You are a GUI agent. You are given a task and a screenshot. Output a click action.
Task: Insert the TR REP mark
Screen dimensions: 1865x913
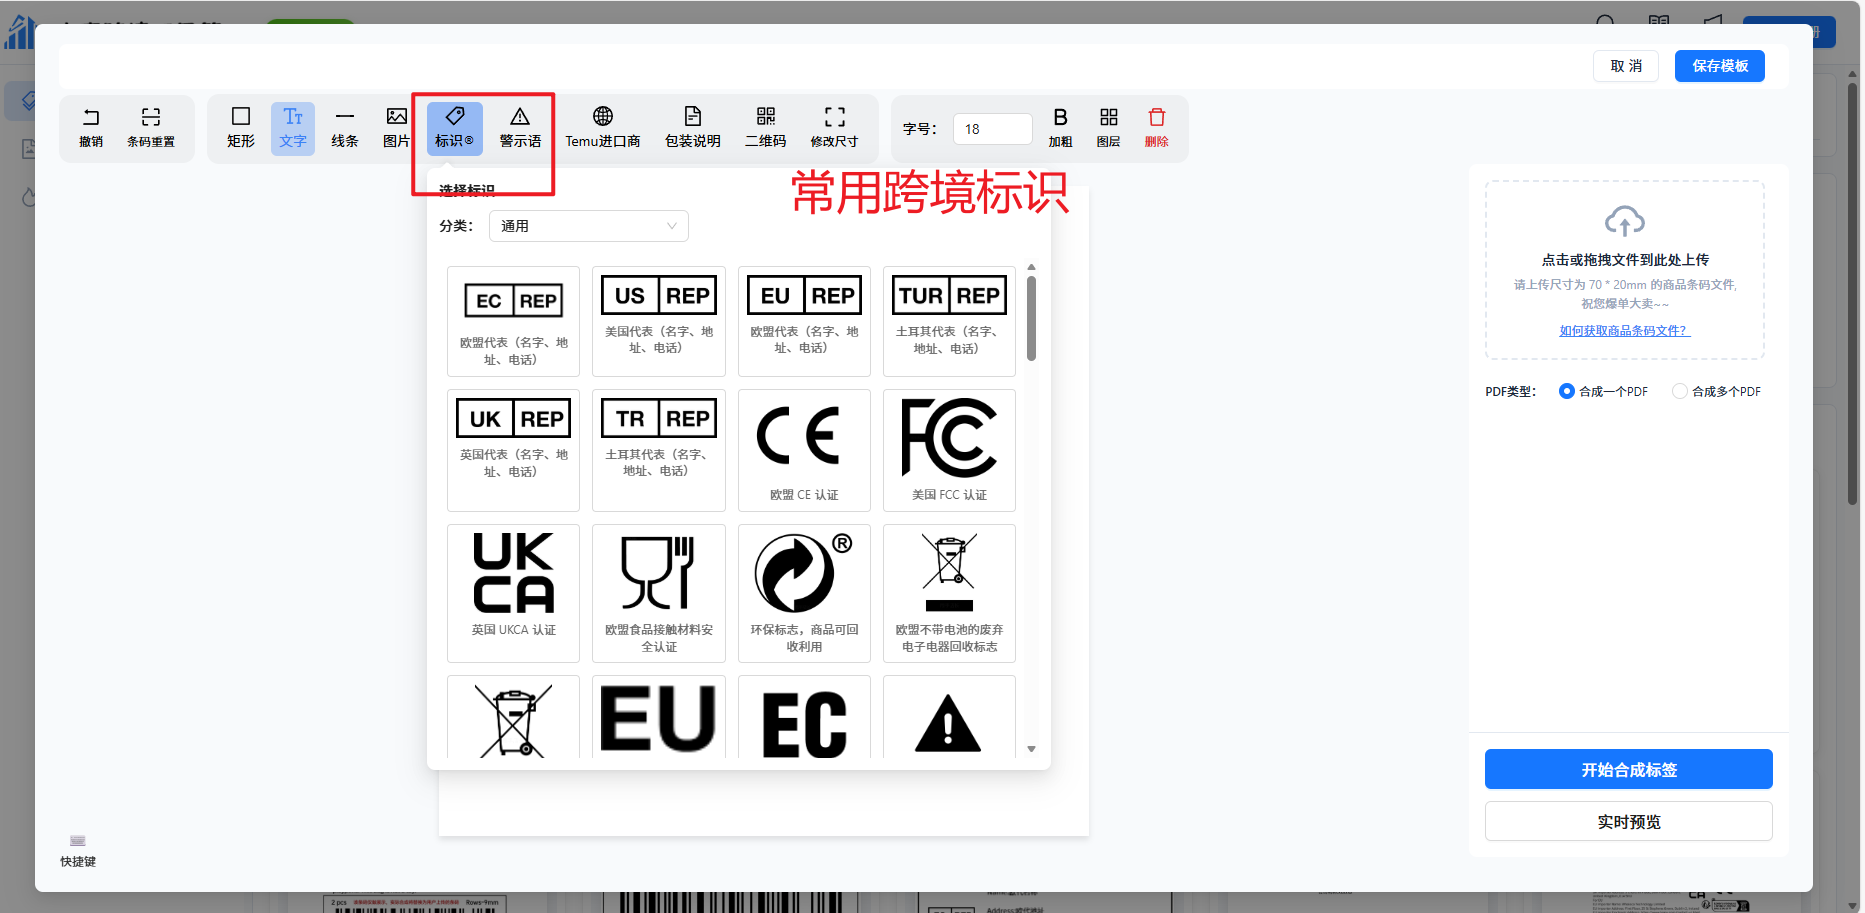point(659,450)
